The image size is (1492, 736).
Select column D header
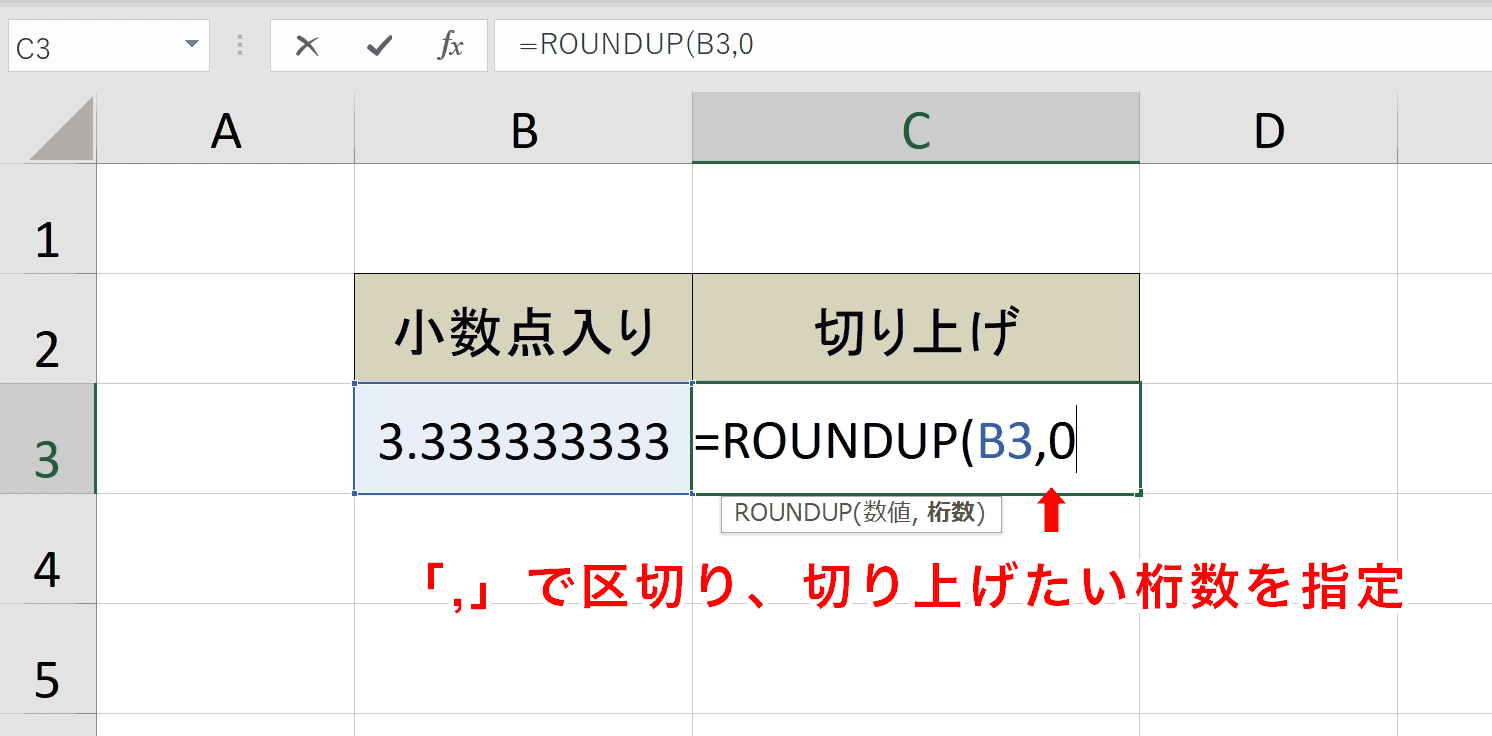[1269, 130]
